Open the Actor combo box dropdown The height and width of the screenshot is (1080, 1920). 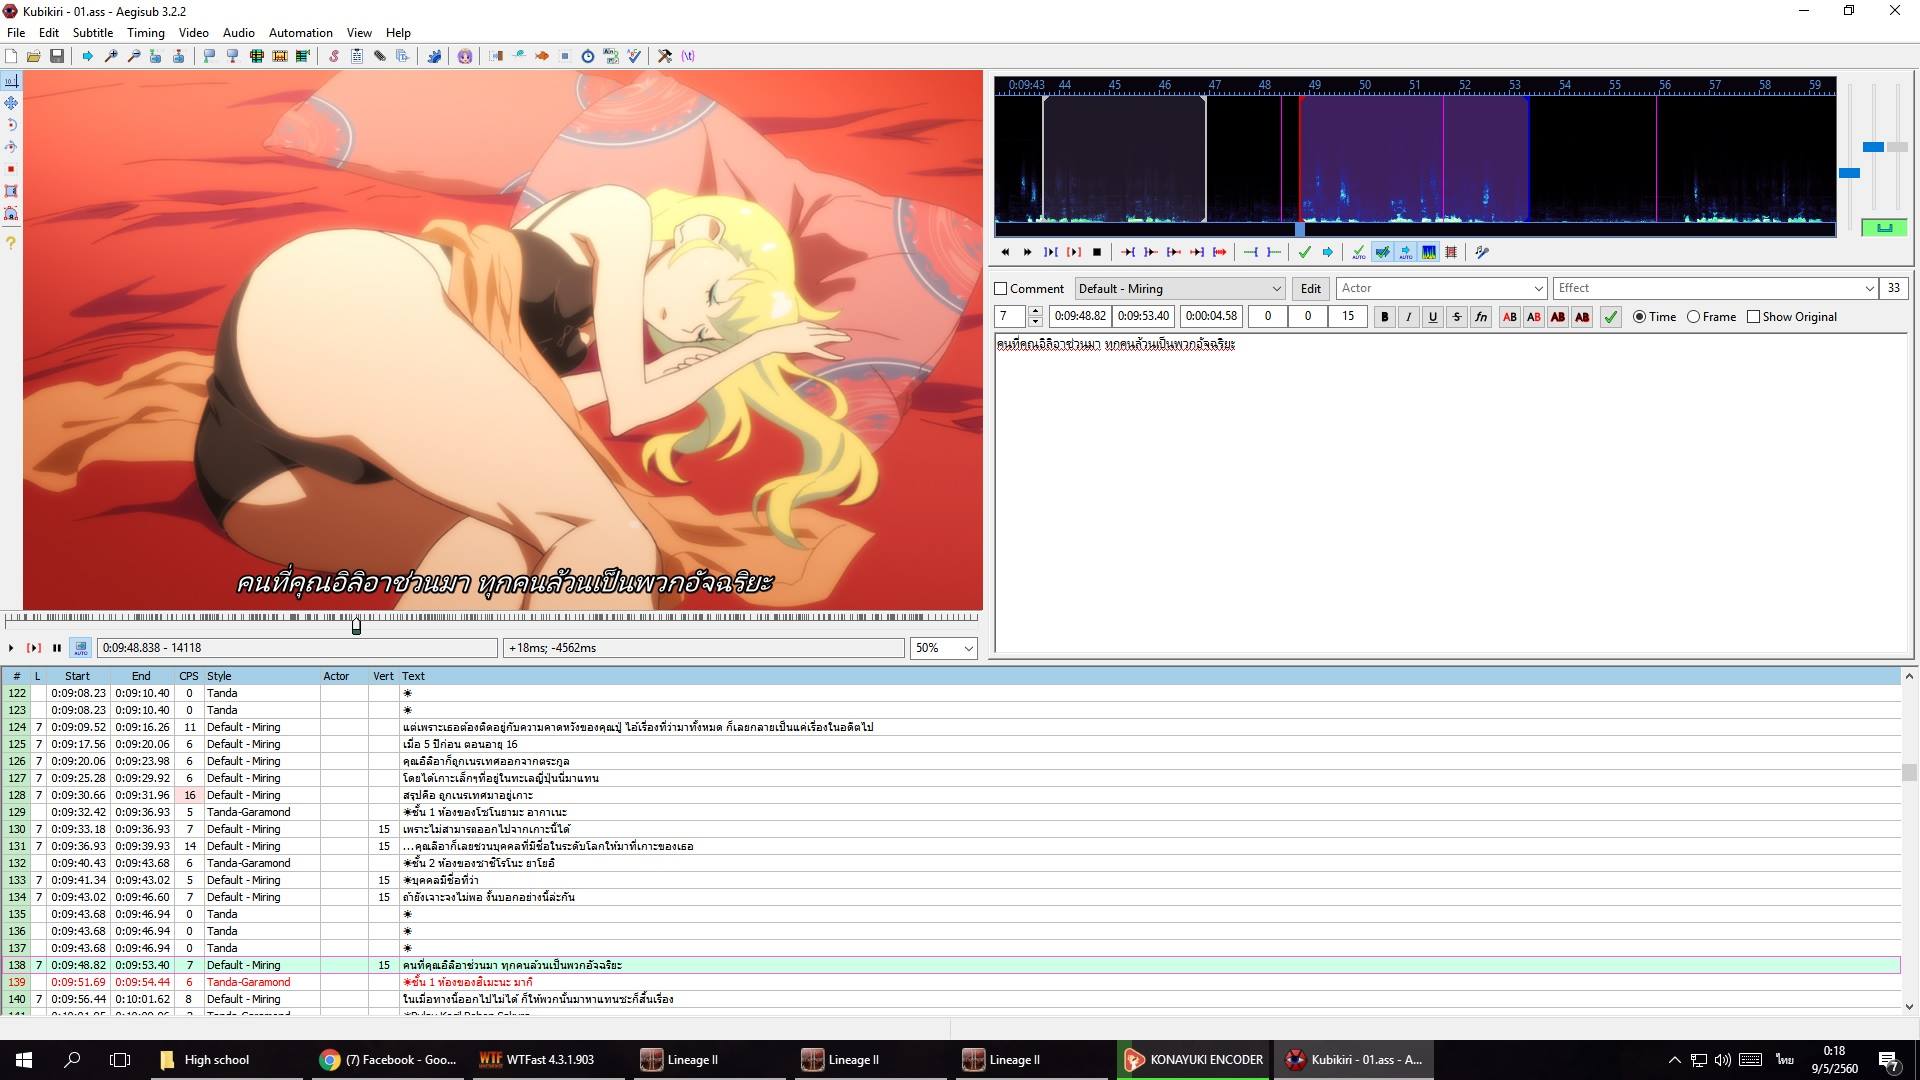point(1538,289)
